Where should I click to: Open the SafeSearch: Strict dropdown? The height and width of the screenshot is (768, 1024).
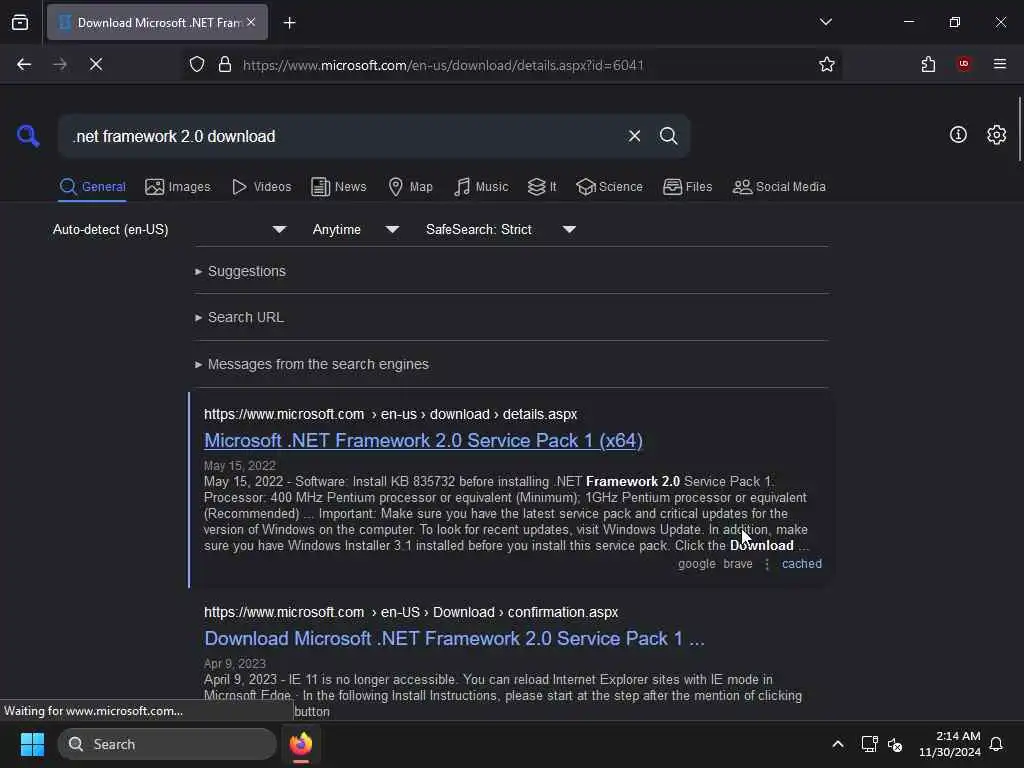point(500,229)
